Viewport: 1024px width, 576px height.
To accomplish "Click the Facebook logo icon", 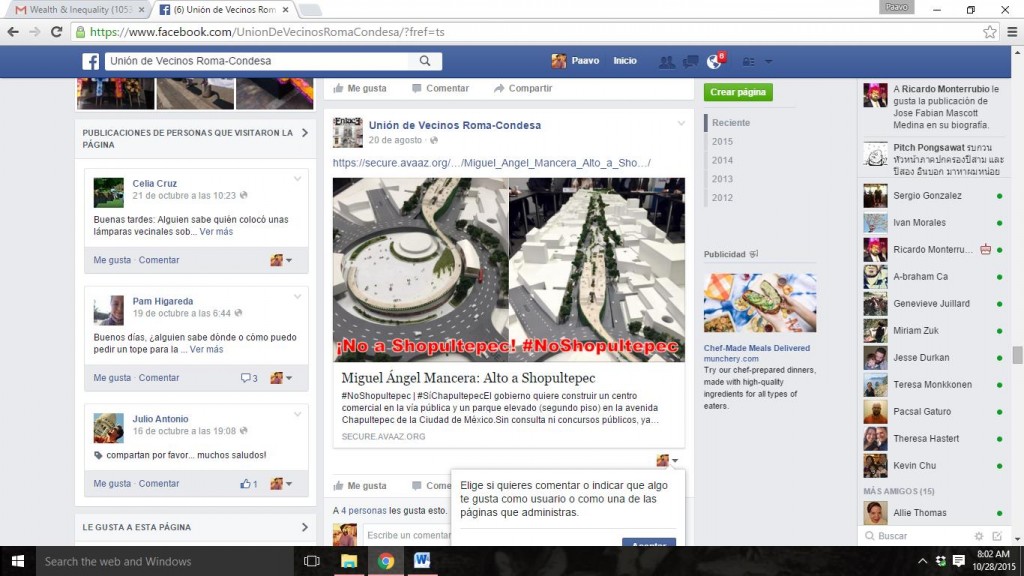I will coord(91,61).
